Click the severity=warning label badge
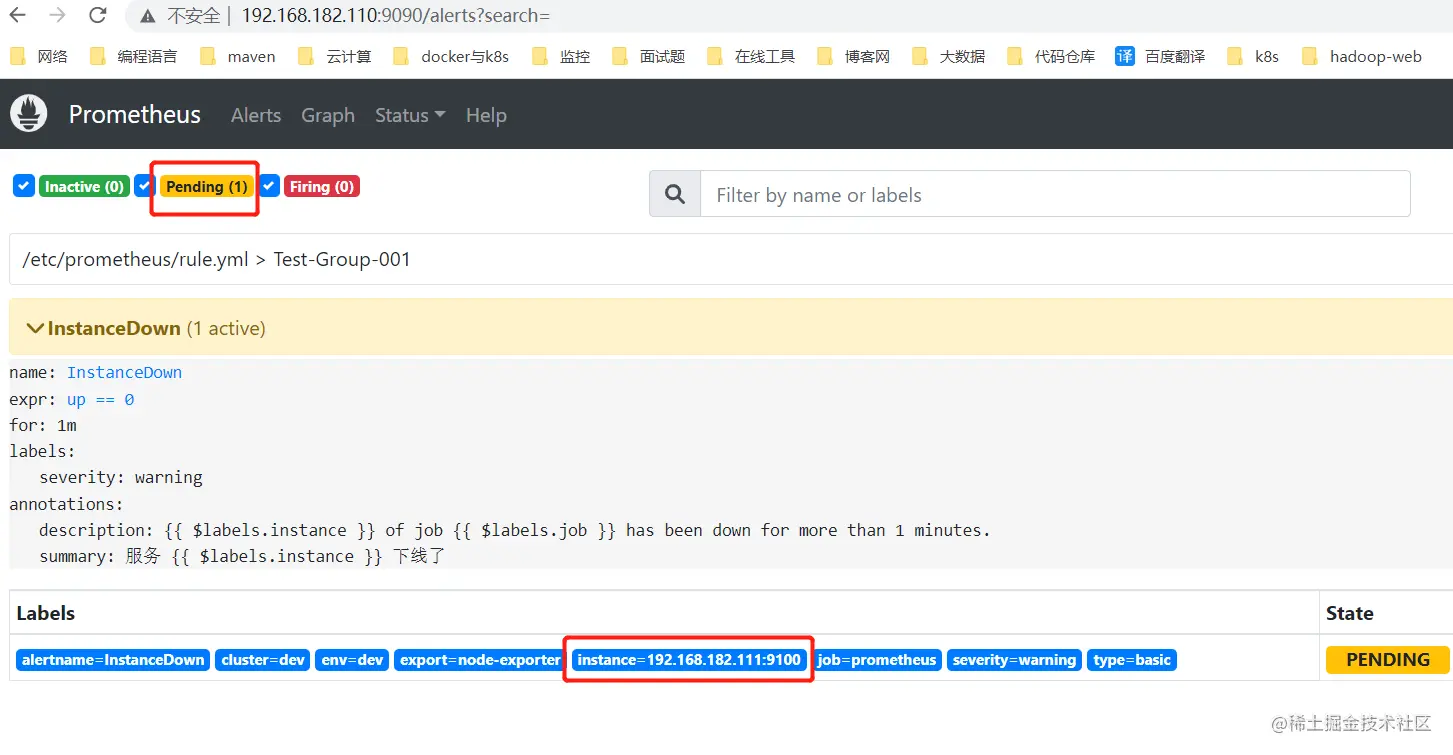 [1014, 660]
